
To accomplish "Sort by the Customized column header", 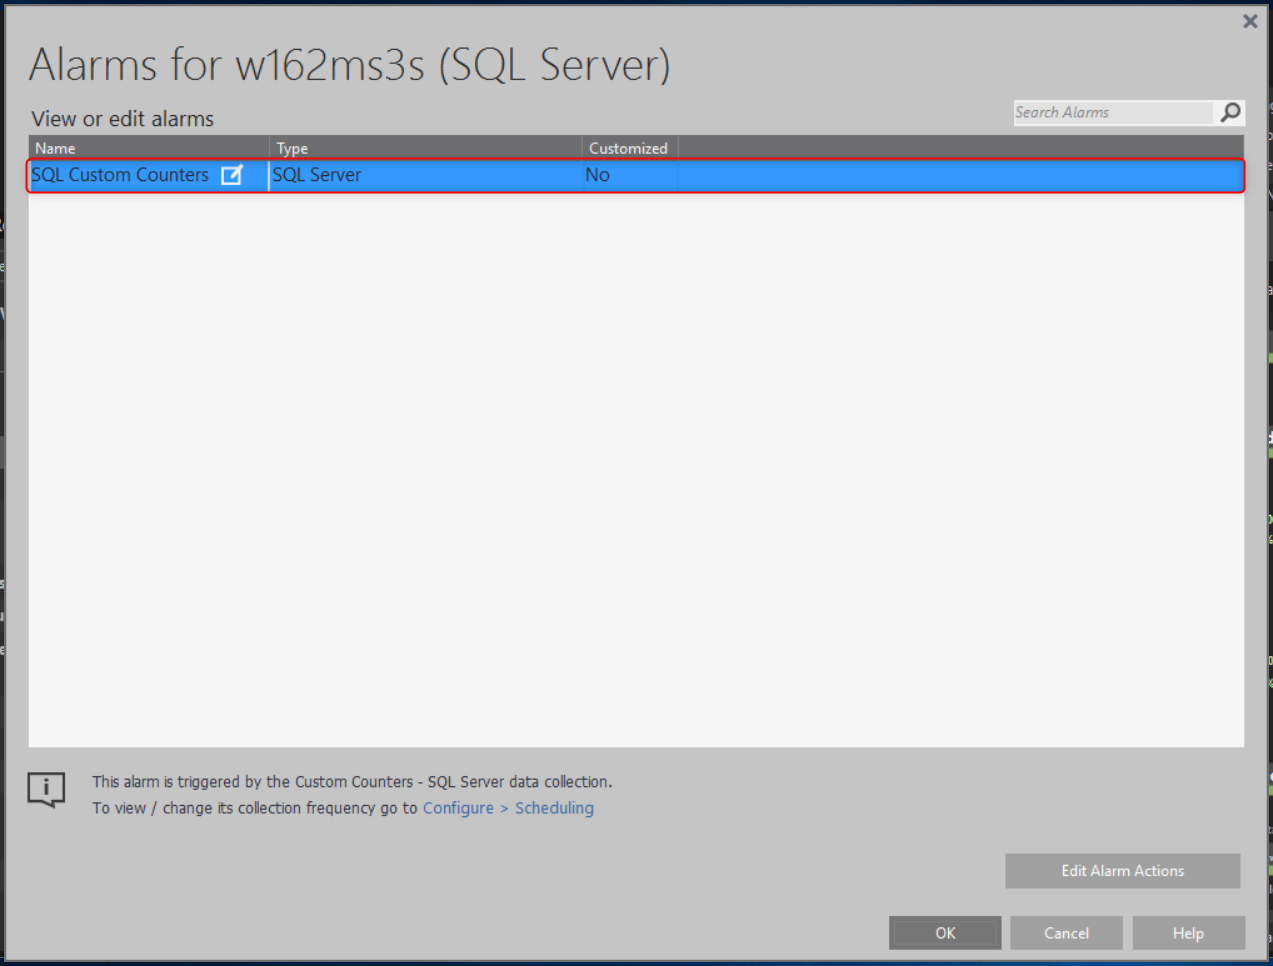I will click(x=628, y=147).
